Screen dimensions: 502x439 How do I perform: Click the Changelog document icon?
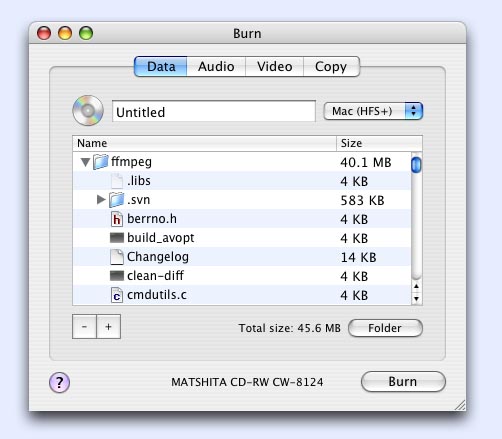pos(117,257)
